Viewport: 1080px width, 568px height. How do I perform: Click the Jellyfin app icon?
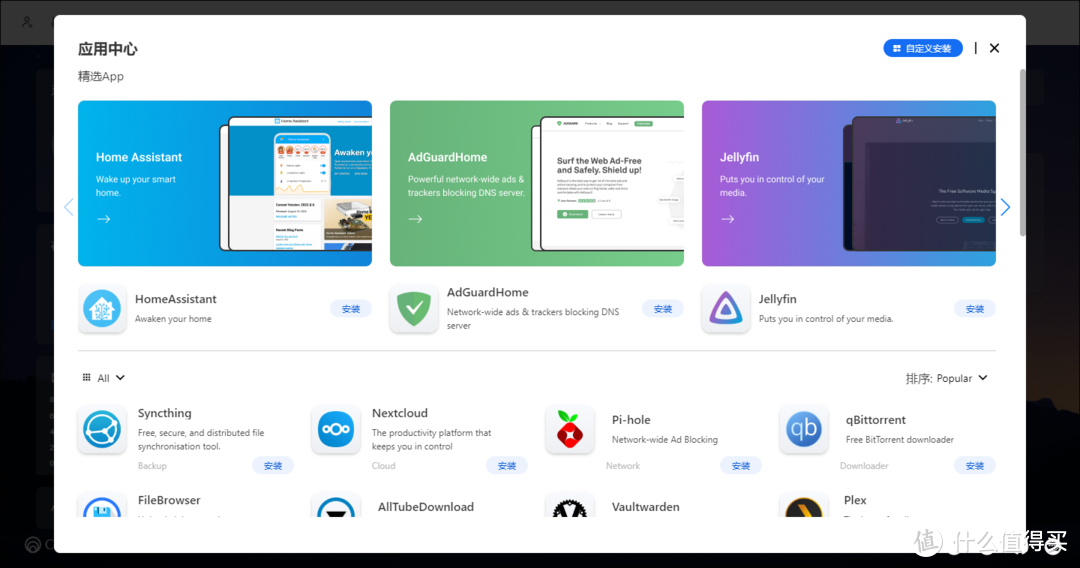pyautogui.click(x=726, y=308)
